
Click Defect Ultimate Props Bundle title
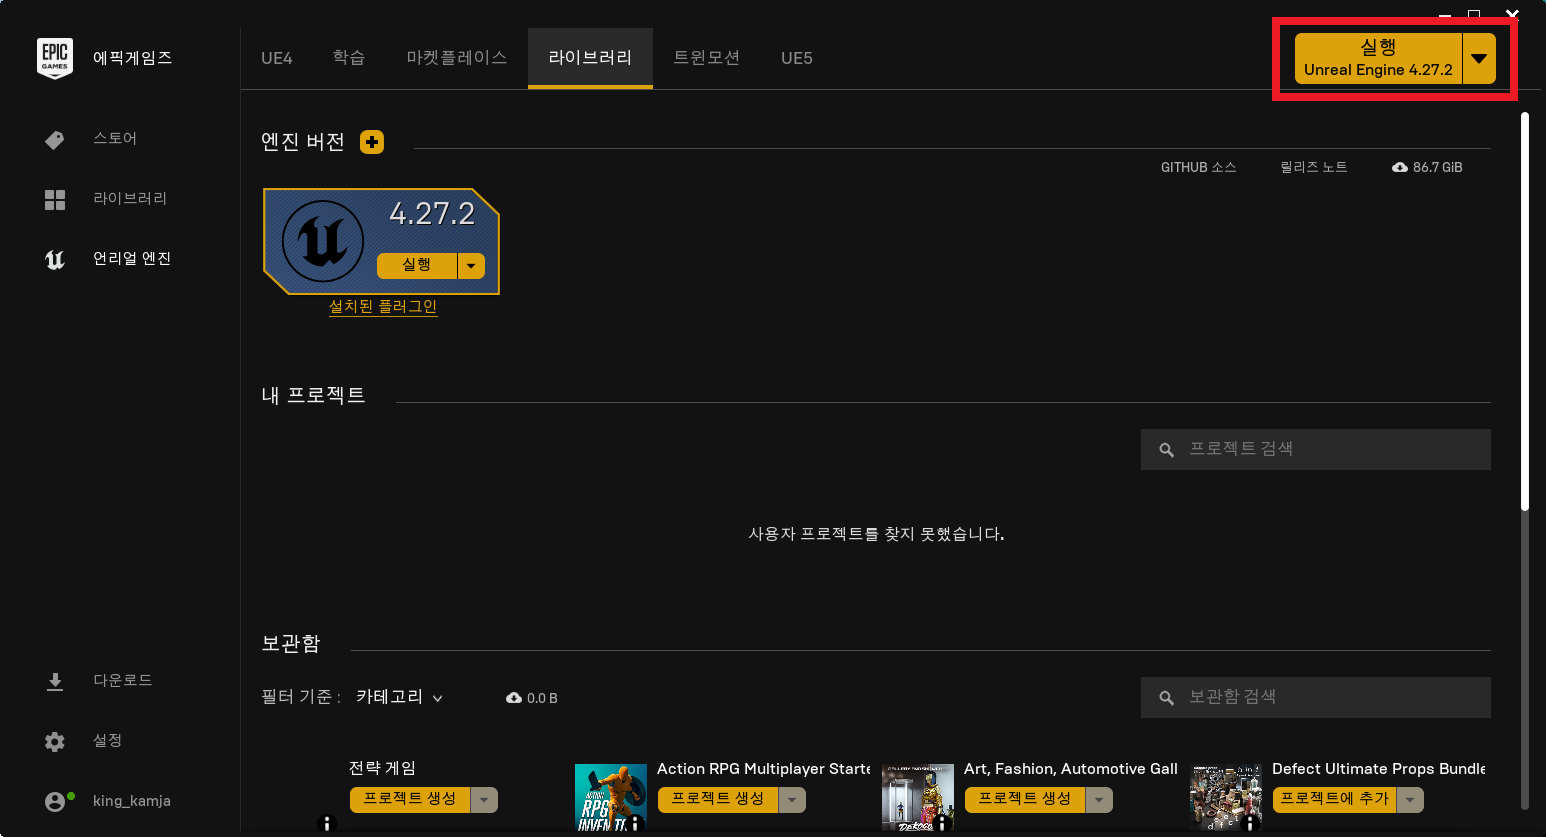1378,769
